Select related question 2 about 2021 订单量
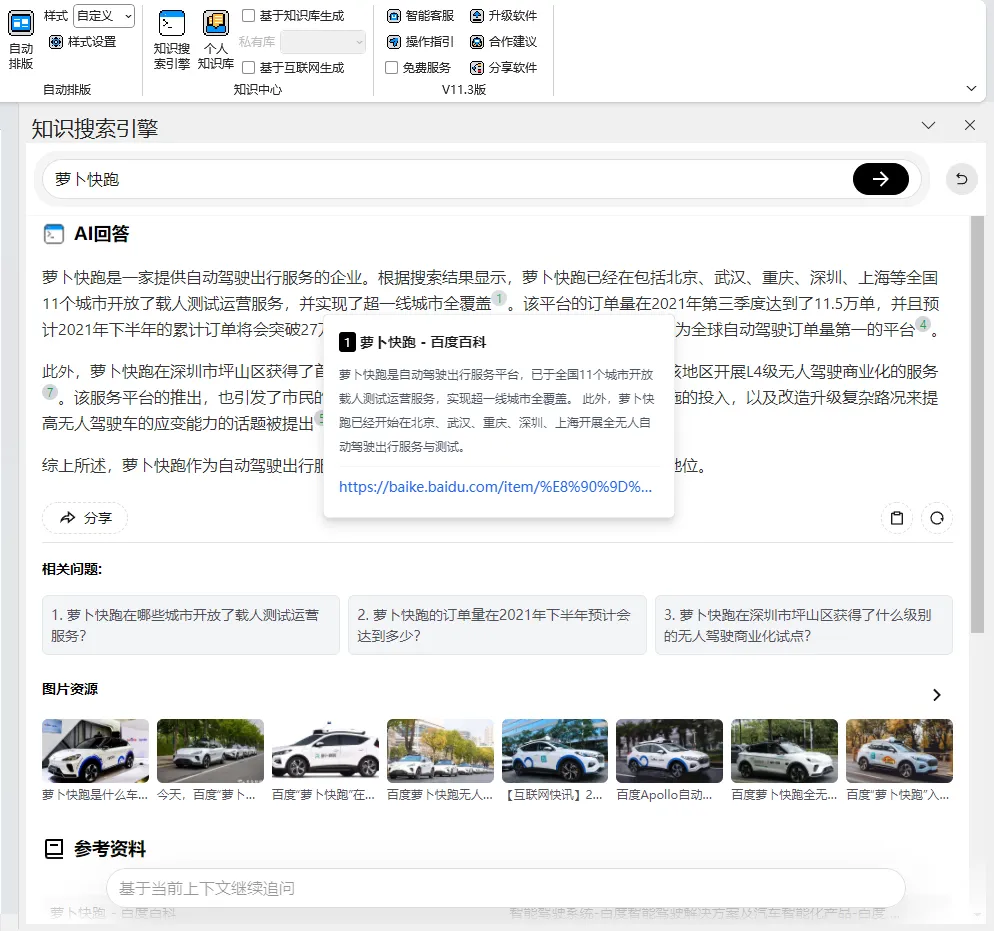994x931 pixels. pos(497,625)
